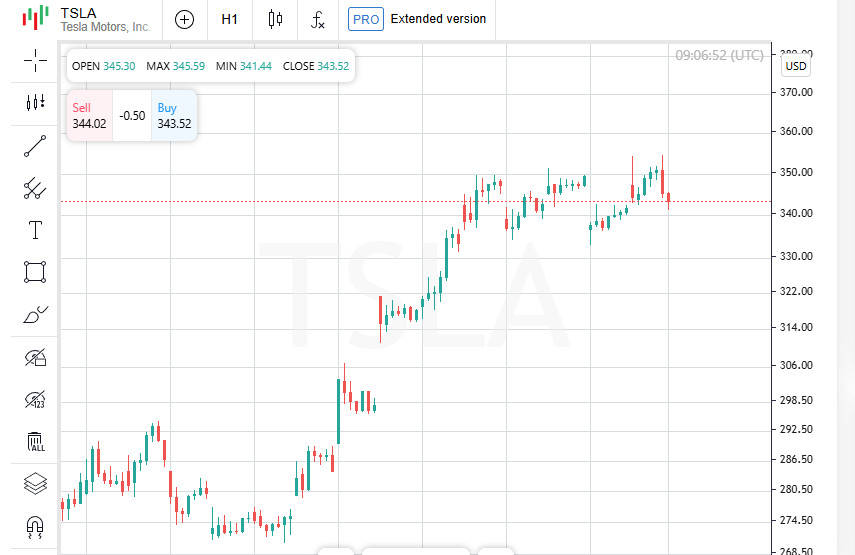Click the Buy 343.52 button
This screenshot has width=855, height=555.
click(174, 116)
